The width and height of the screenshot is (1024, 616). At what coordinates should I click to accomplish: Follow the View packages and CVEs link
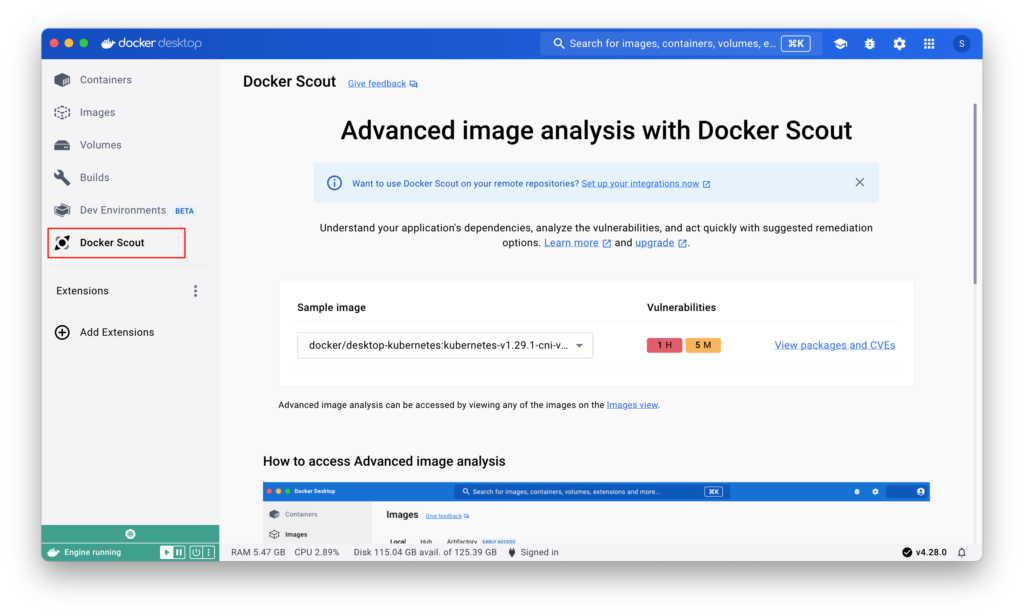[834, 346]
